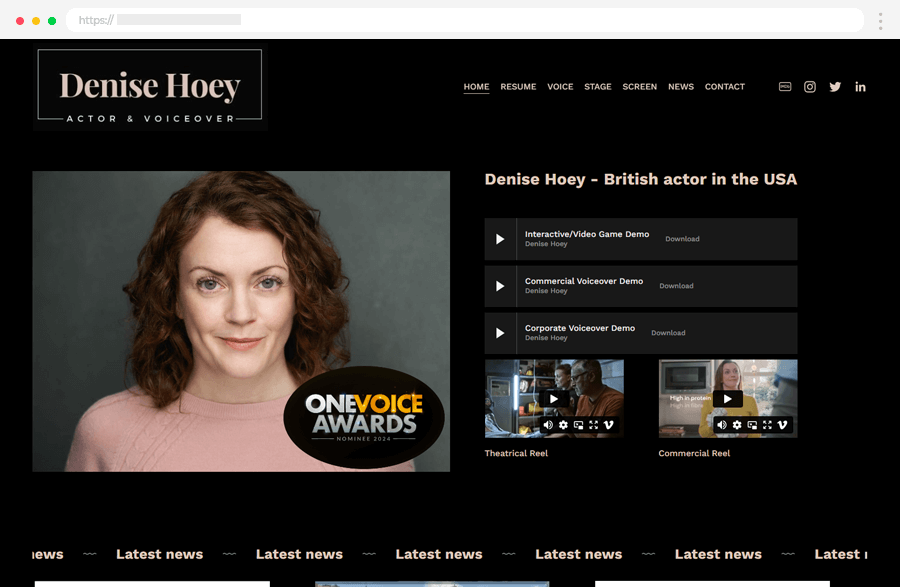Play the Theatrical Reel video
900x587 pixels.
[x=554, y=398]
